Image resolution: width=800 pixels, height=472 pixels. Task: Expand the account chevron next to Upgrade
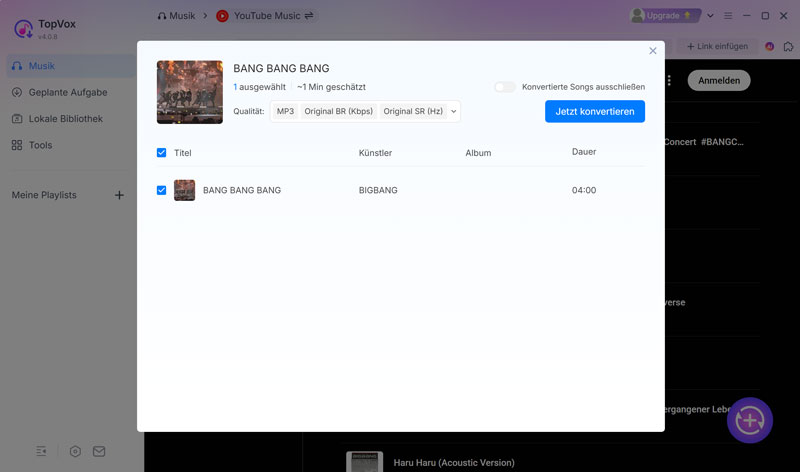pyautogui.click(x=710, y=16)
